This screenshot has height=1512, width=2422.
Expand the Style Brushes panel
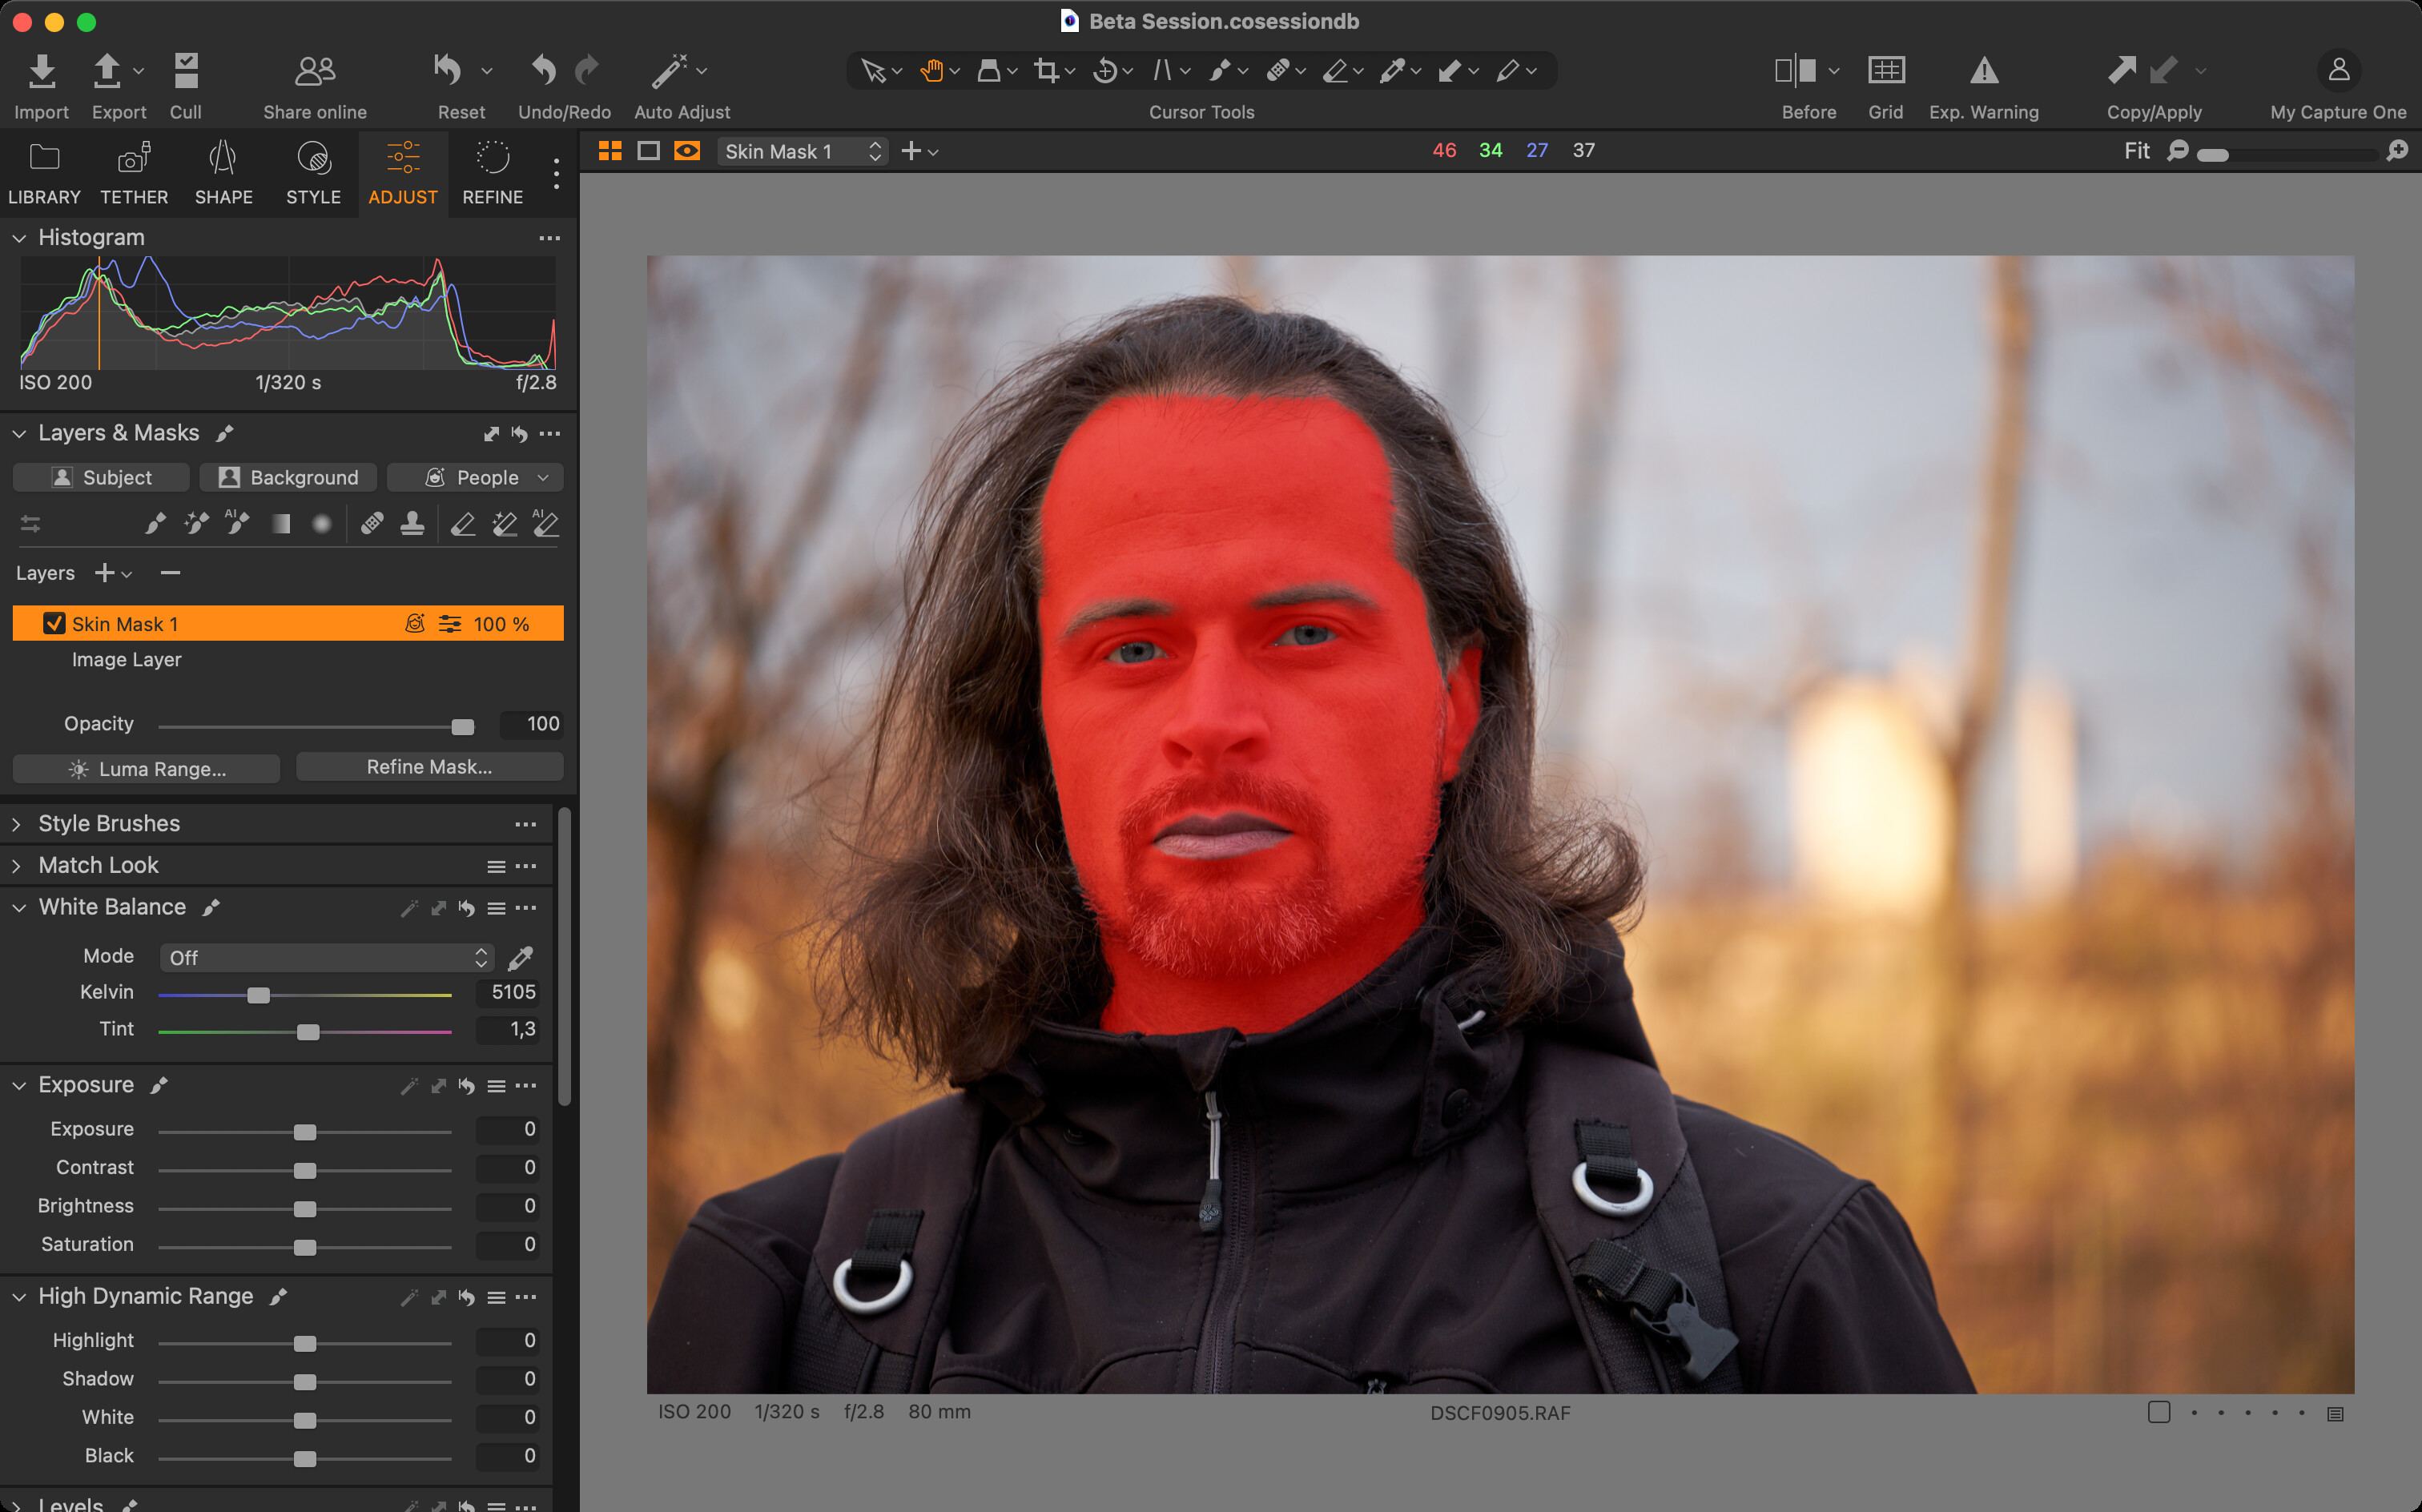(x=17, y=824)
